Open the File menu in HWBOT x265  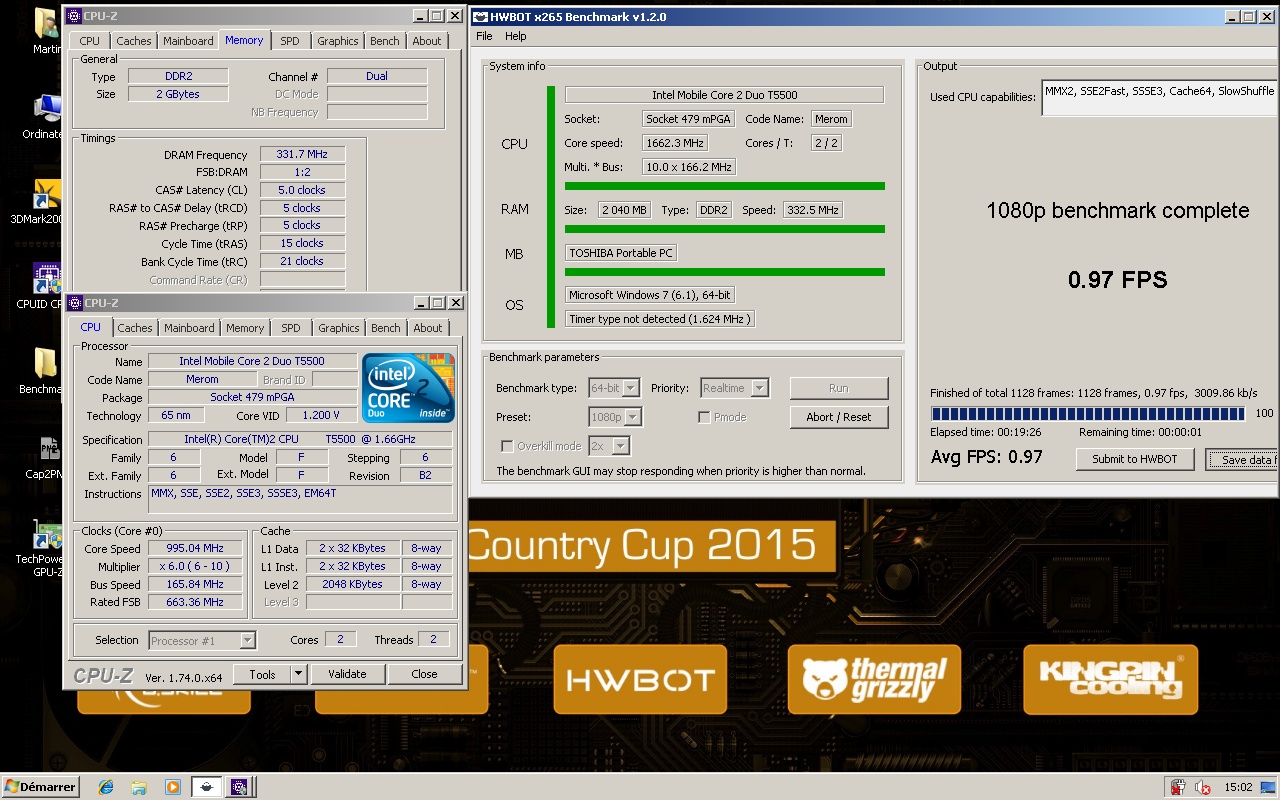484,36
